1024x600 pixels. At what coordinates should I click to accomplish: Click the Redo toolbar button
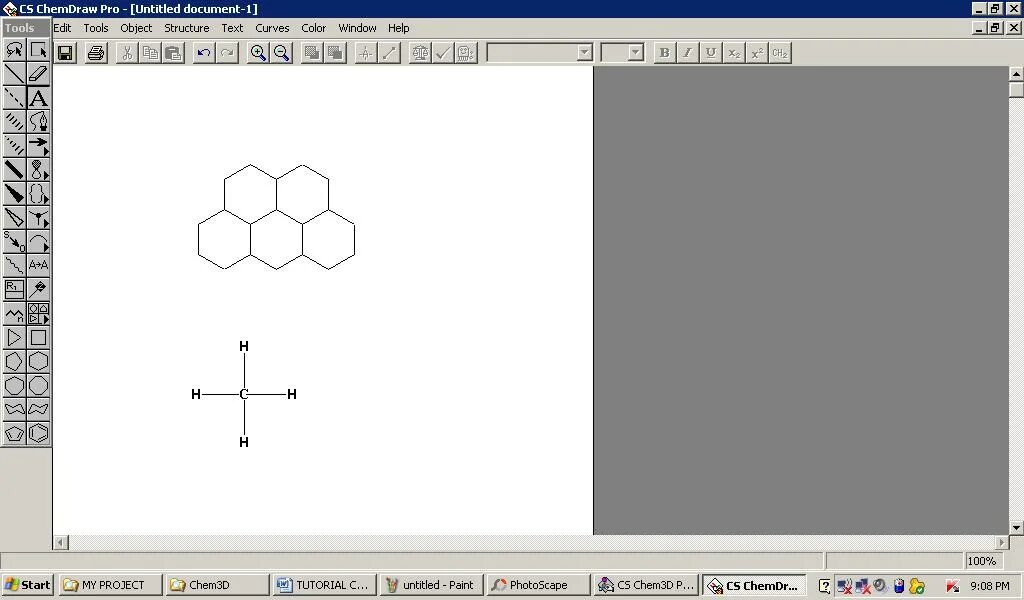(x=227, y=53)
